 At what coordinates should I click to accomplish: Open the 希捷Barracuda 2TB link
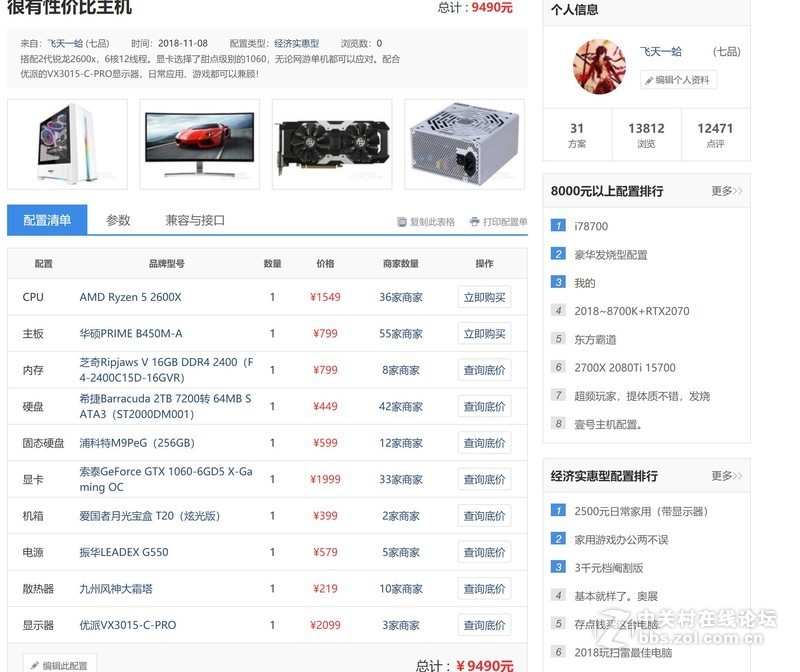[x=165, y=406]
